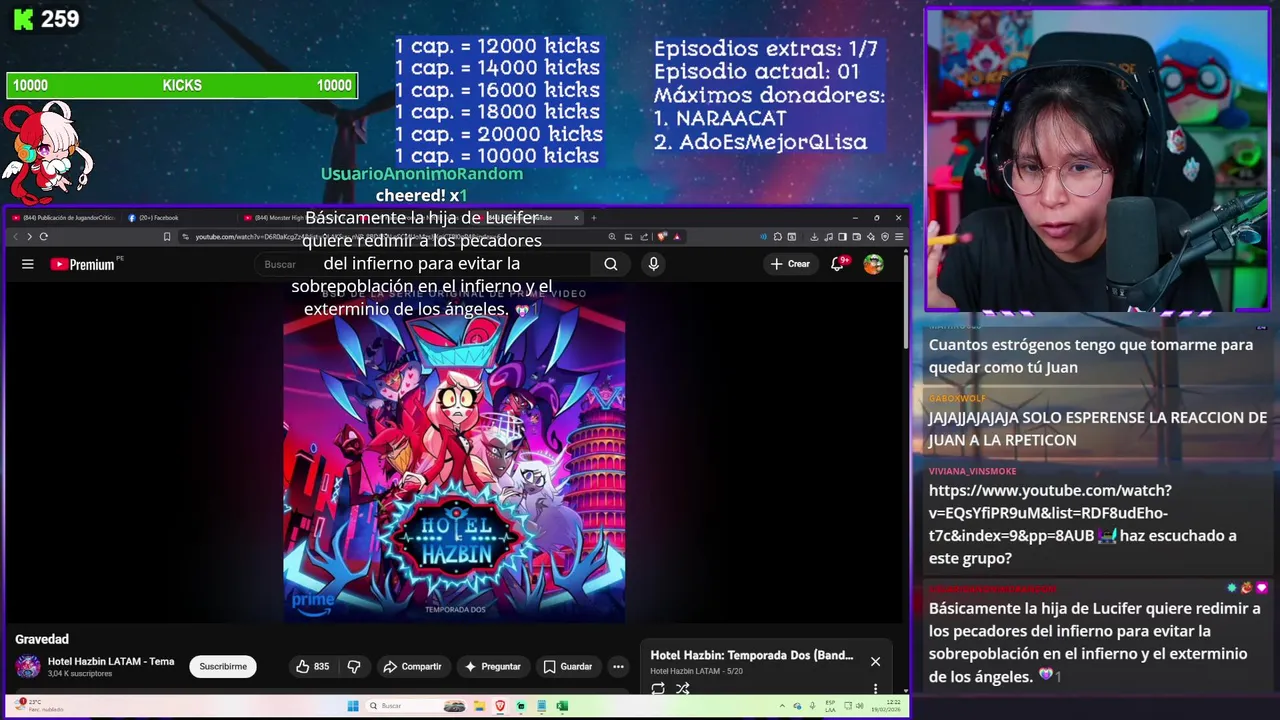This screenshot has width=1280, height=720.
Task: Open Brave browser from taskbar
Action: coord(500,706)
